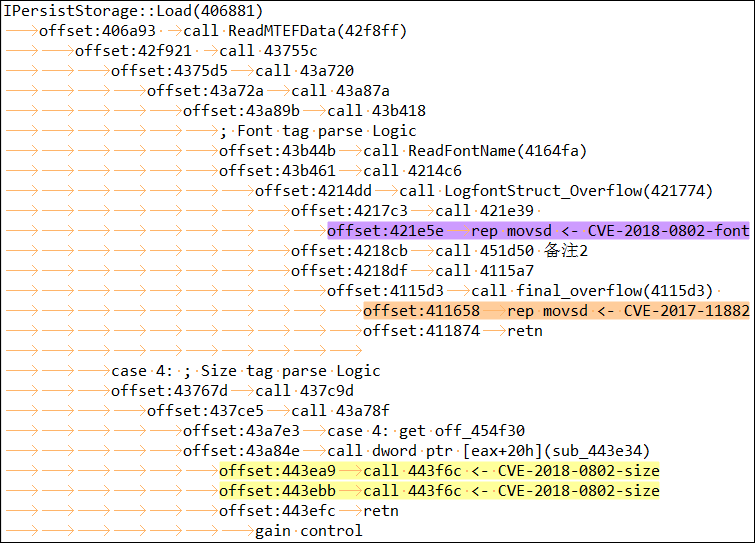
Task: Click the purple highlighted CVE-2018-0802-font line
Action: click(x=537, y=231)
